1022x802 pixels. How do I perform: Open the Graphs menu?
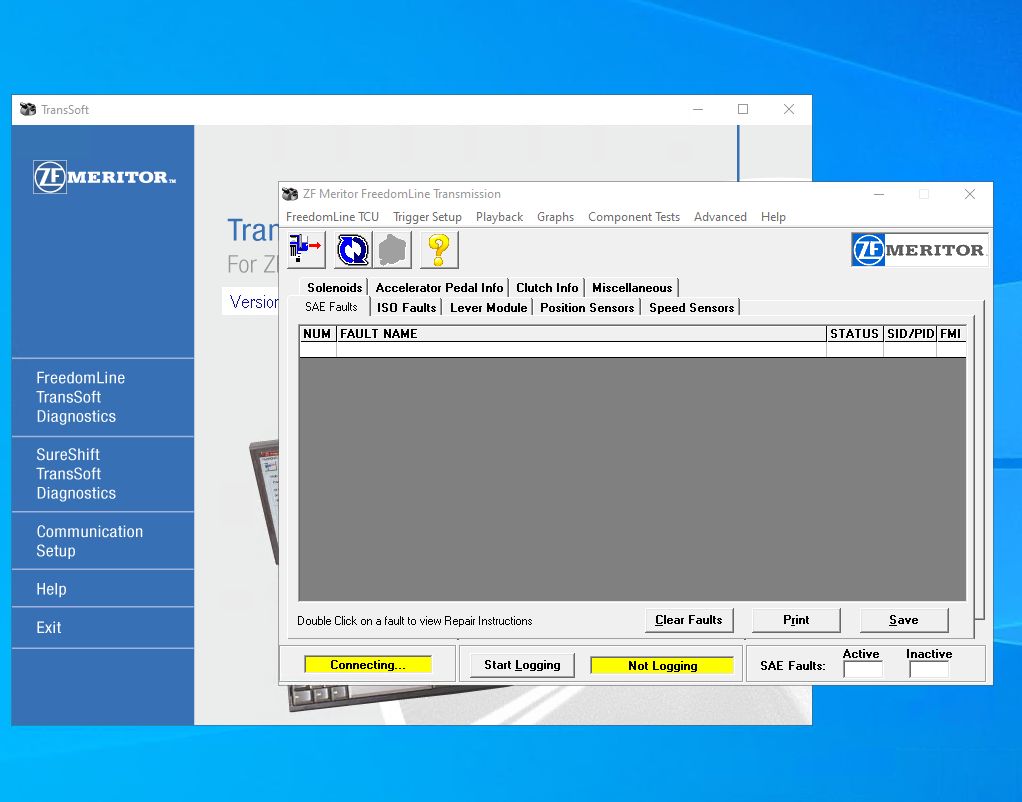(556, 216)
